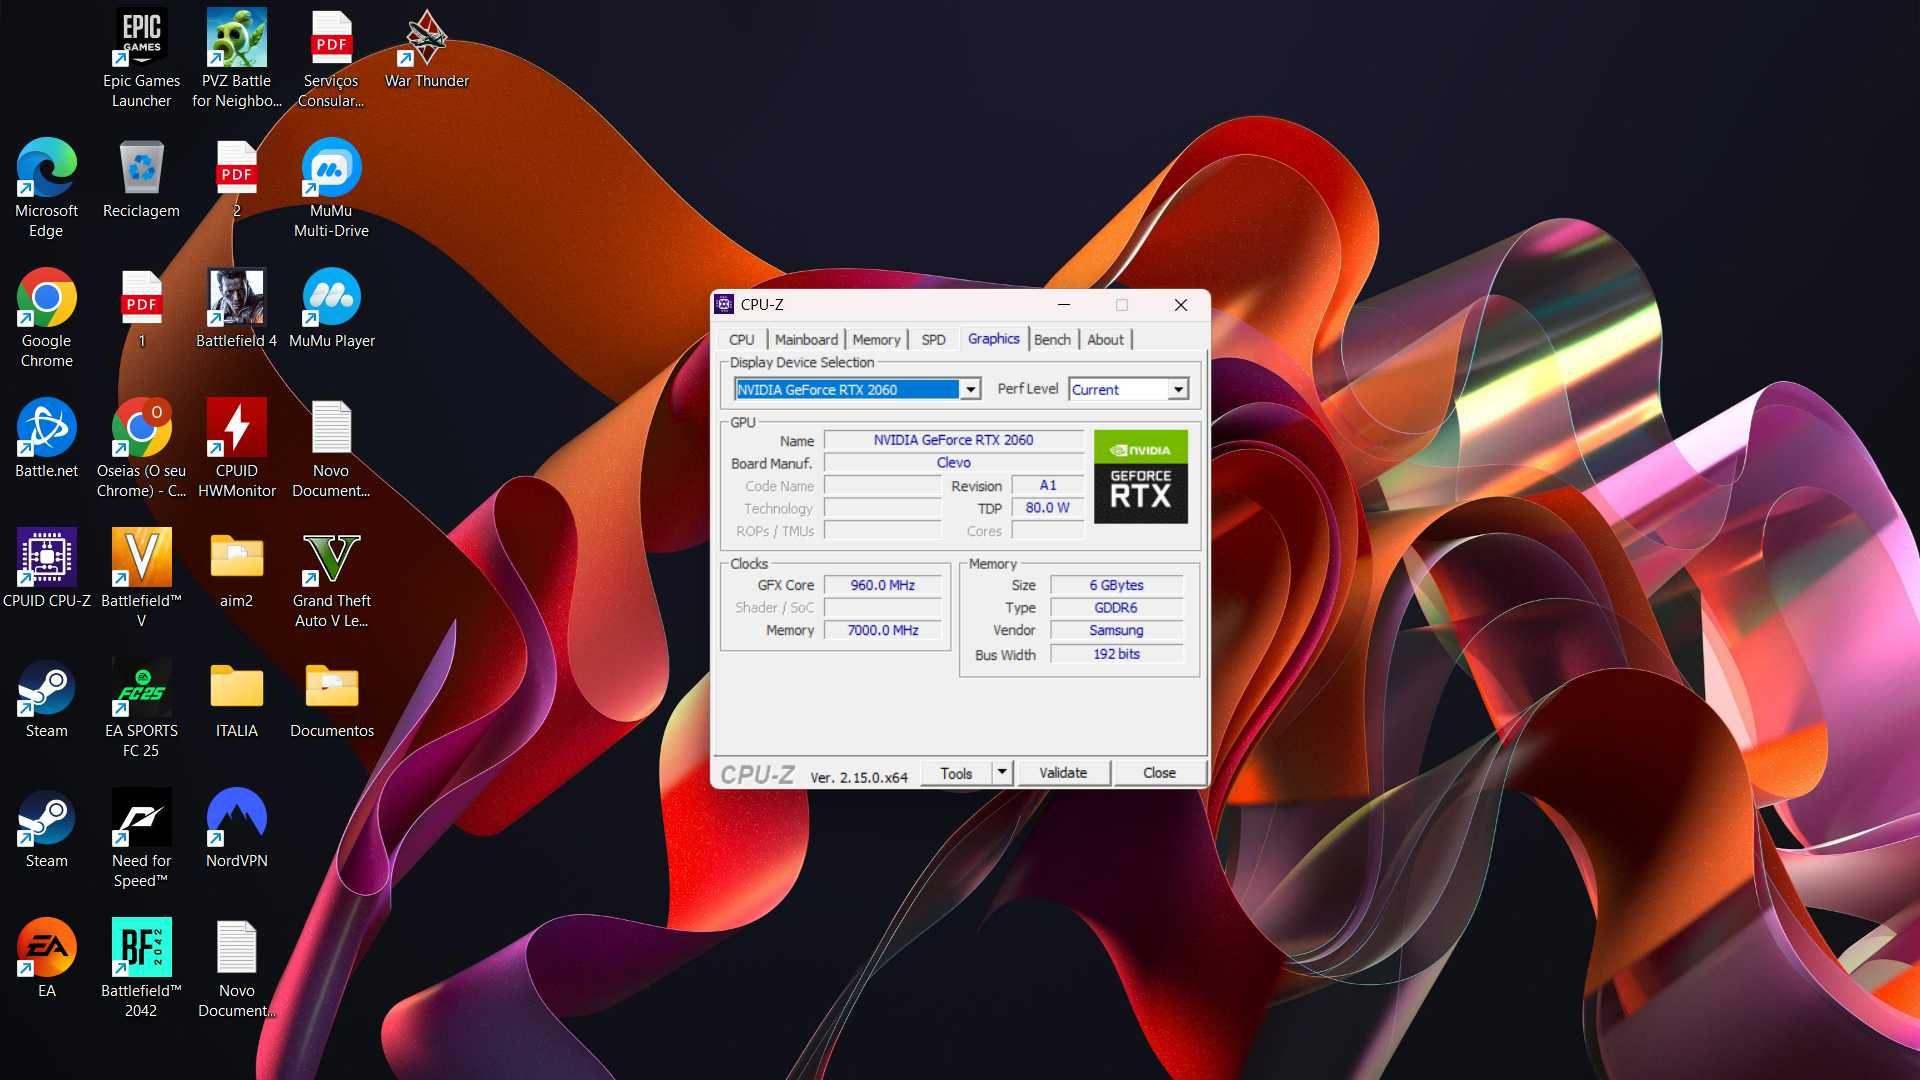This screenshot has height=1080, width=1920.
Task: Select PDF file named 2
Action: [237, 178]
